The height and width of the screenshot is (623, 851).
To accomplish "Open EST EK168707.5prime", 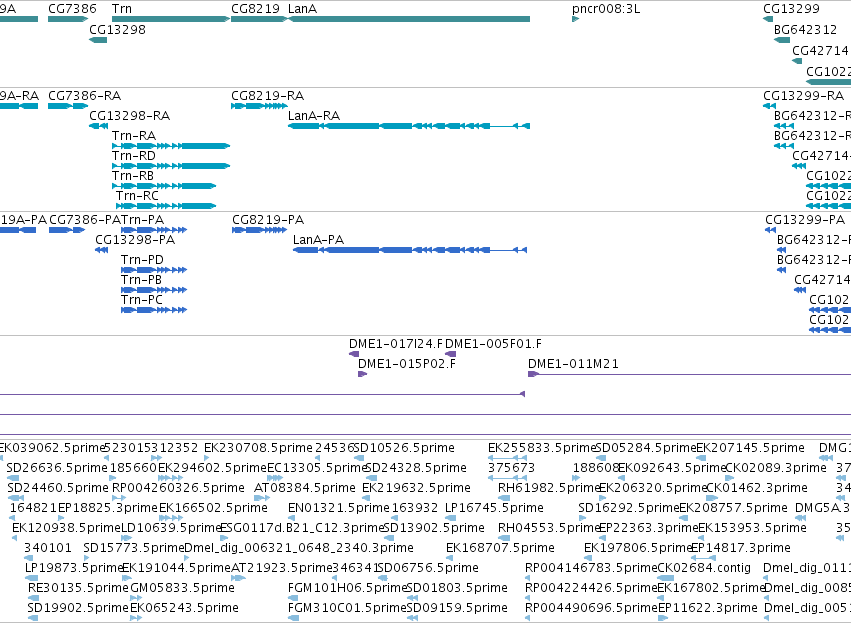I will [500, 548].
